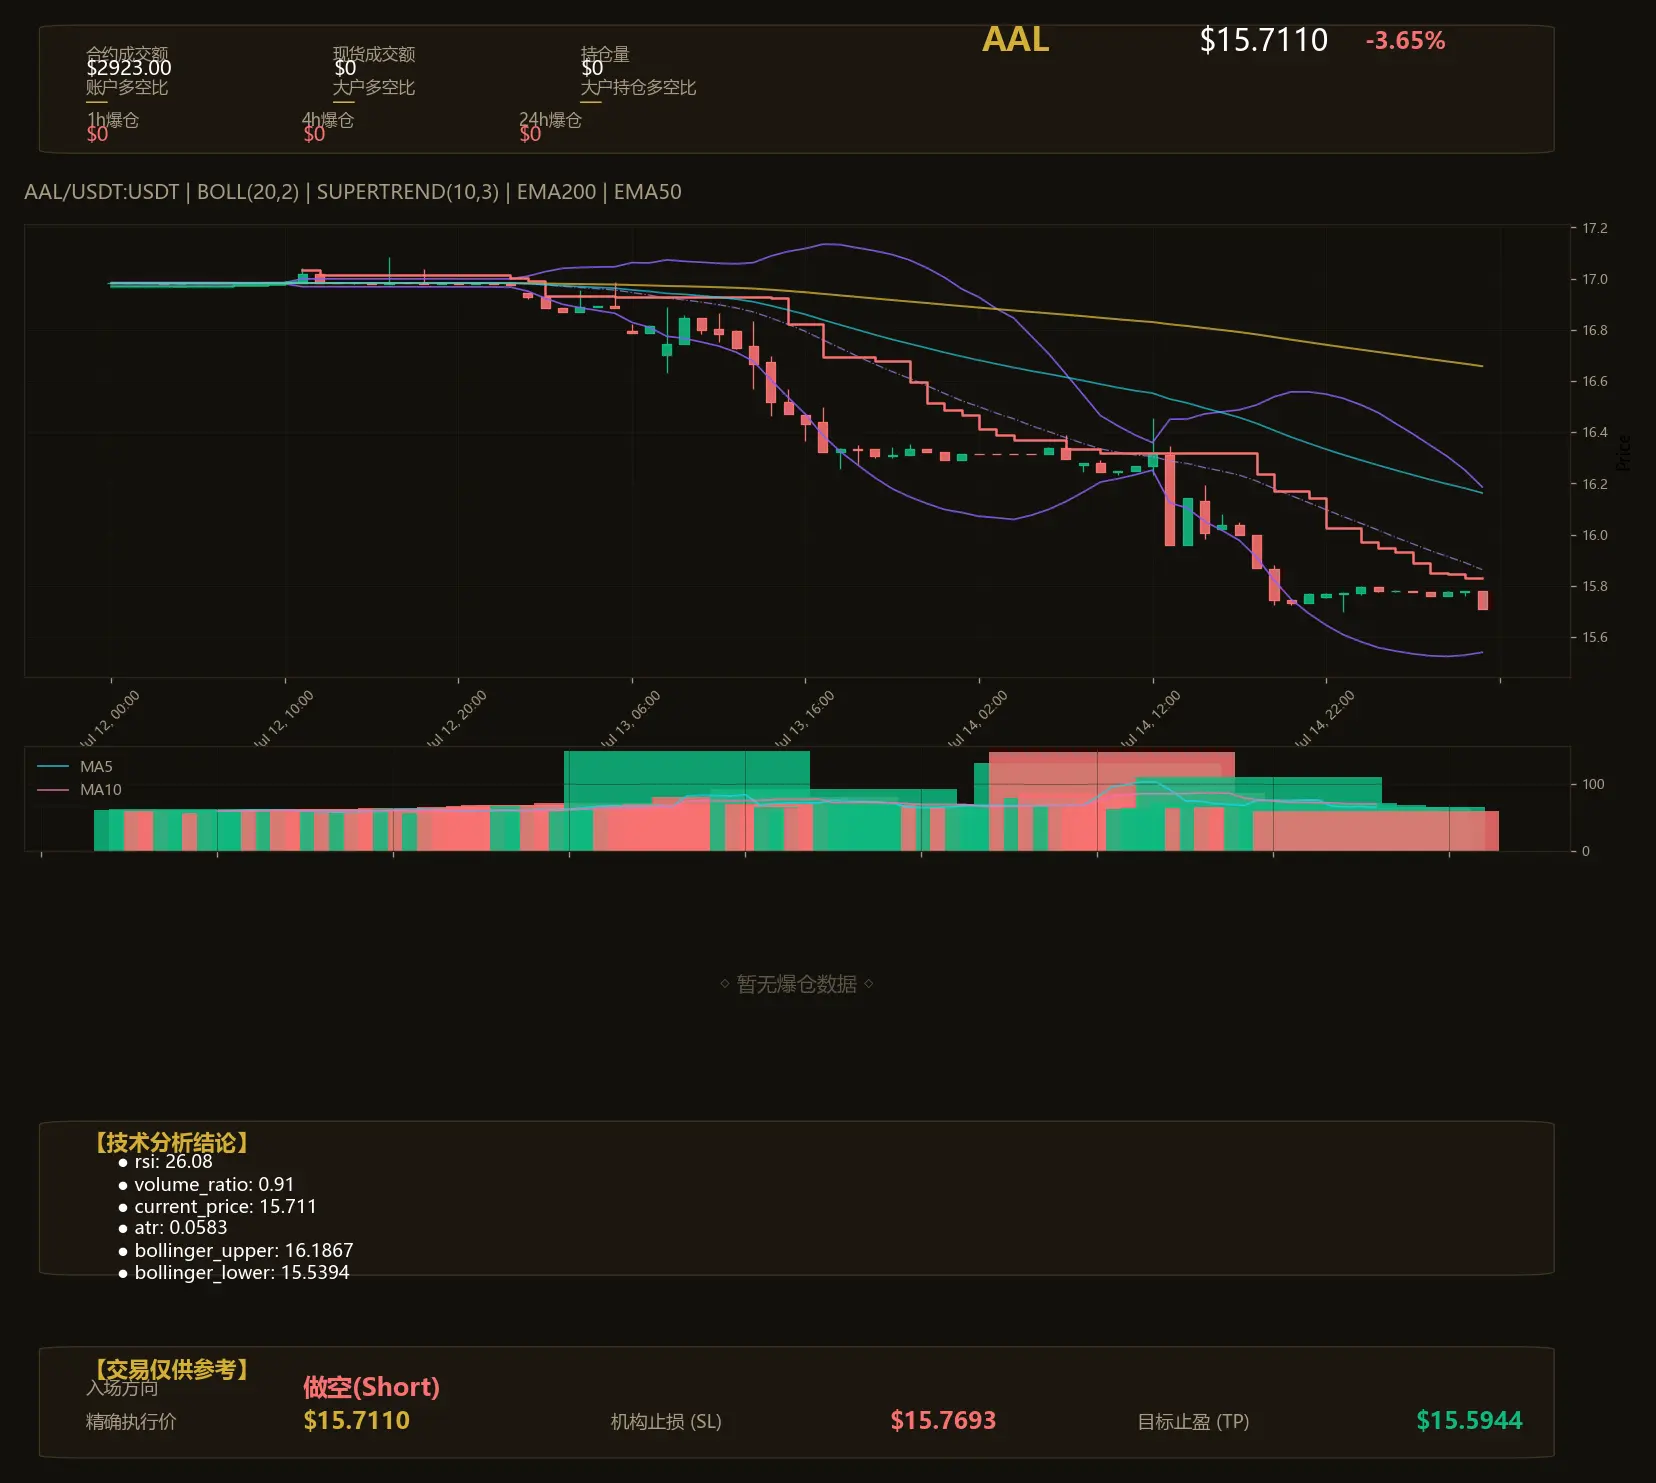Click the MA10 legend entry

(x=79, y=790)
